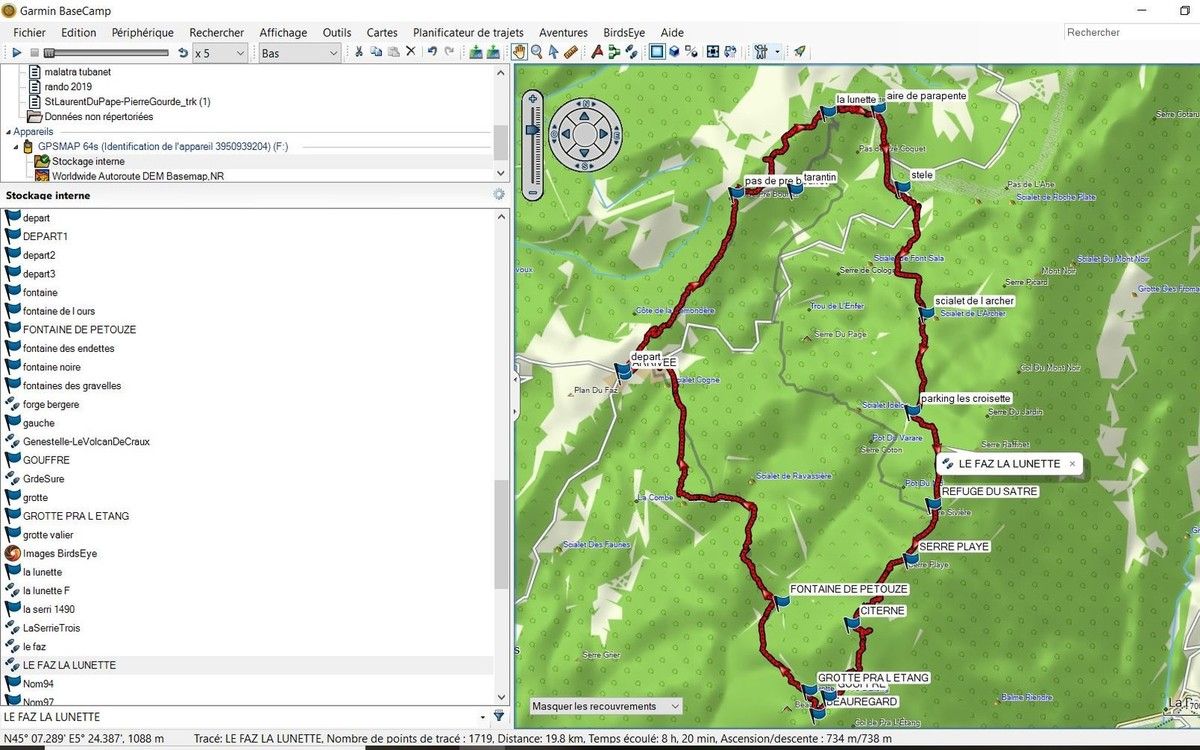Click the Delete X icon in toolbar
This screenshot has width=1200, height=750.
coord(410,52)
